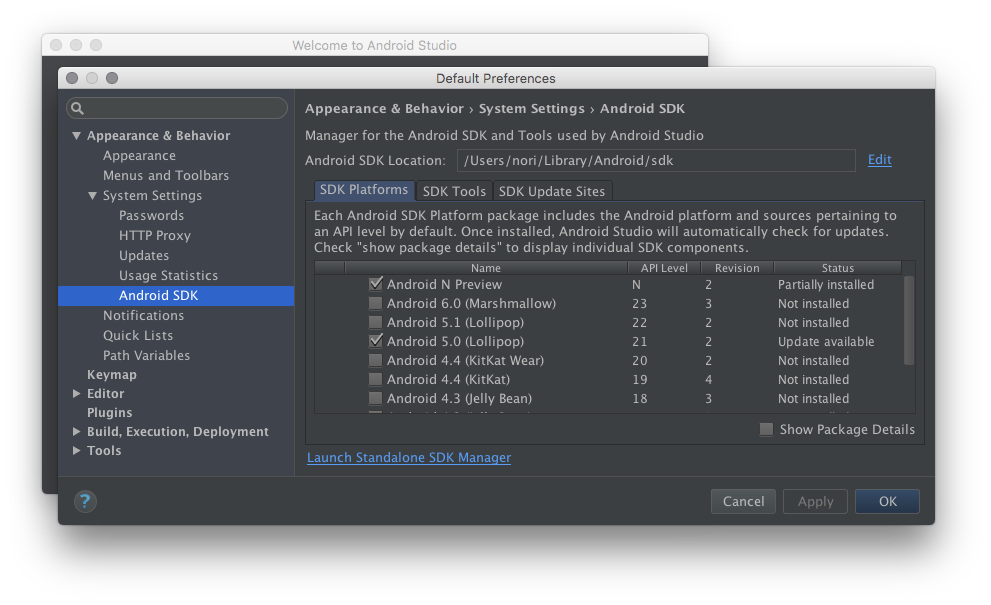Viewport: 991px width, 605px height.
Task: Sort table by the Name column header
Action: tap(486, 268)
